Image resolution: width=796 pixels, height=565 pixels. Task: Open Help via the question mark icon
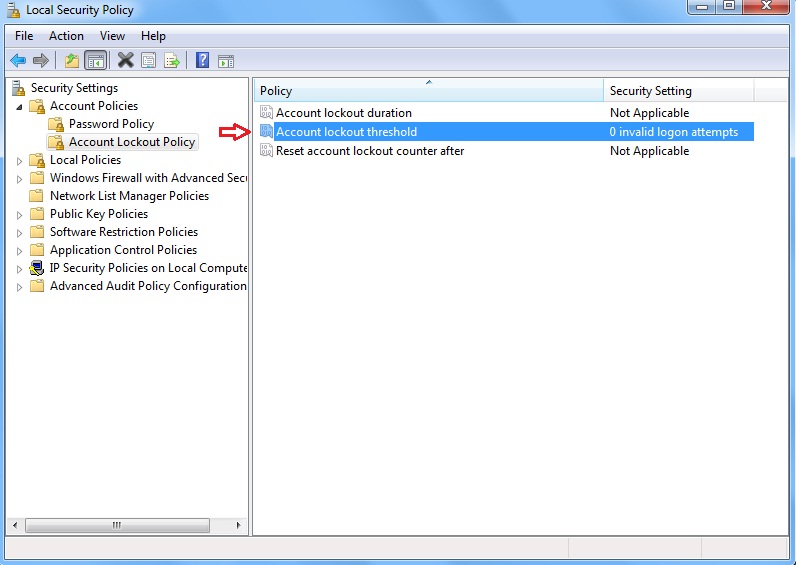pyautogui.click(x=202, y=60)
